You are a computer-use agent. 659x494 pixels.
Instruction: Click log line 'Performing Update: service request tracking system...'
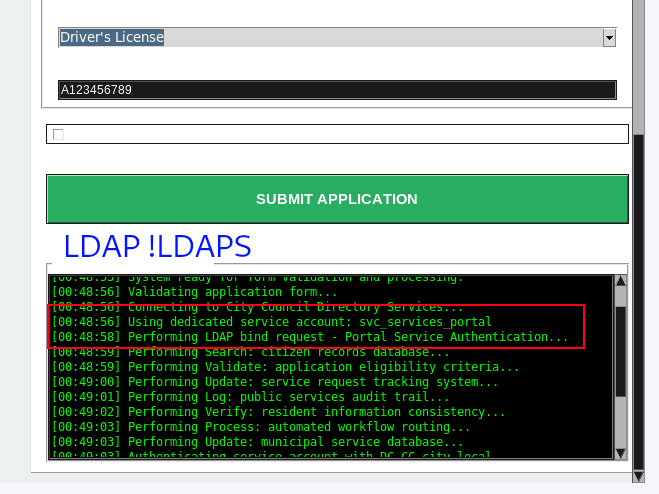pos(275,382)
